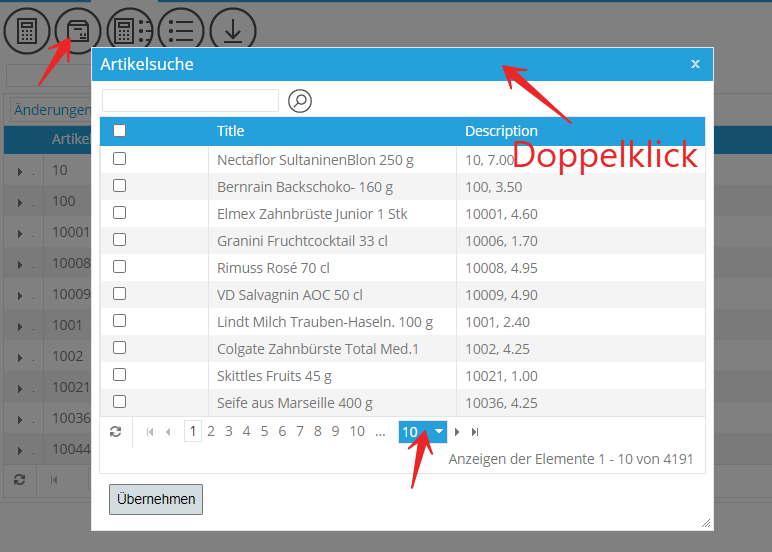This screenshot has height=552, width=772.
Task: Go to page 10 in pager page numbers
Action: click(x=357, y=432)
